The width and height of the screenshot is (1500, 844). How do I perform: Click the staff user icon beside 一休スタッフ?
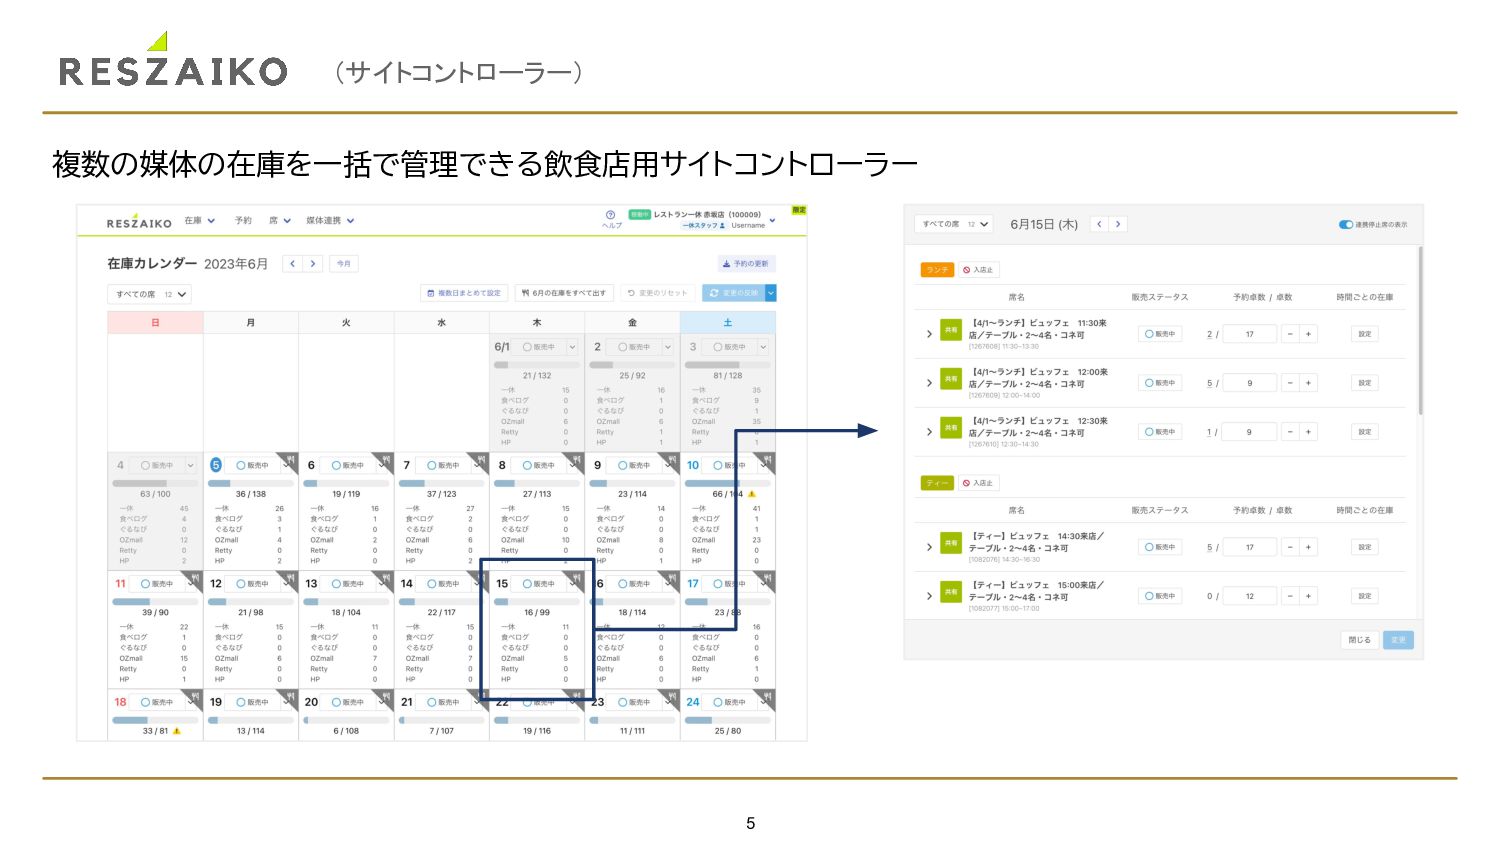pos(723,226)
